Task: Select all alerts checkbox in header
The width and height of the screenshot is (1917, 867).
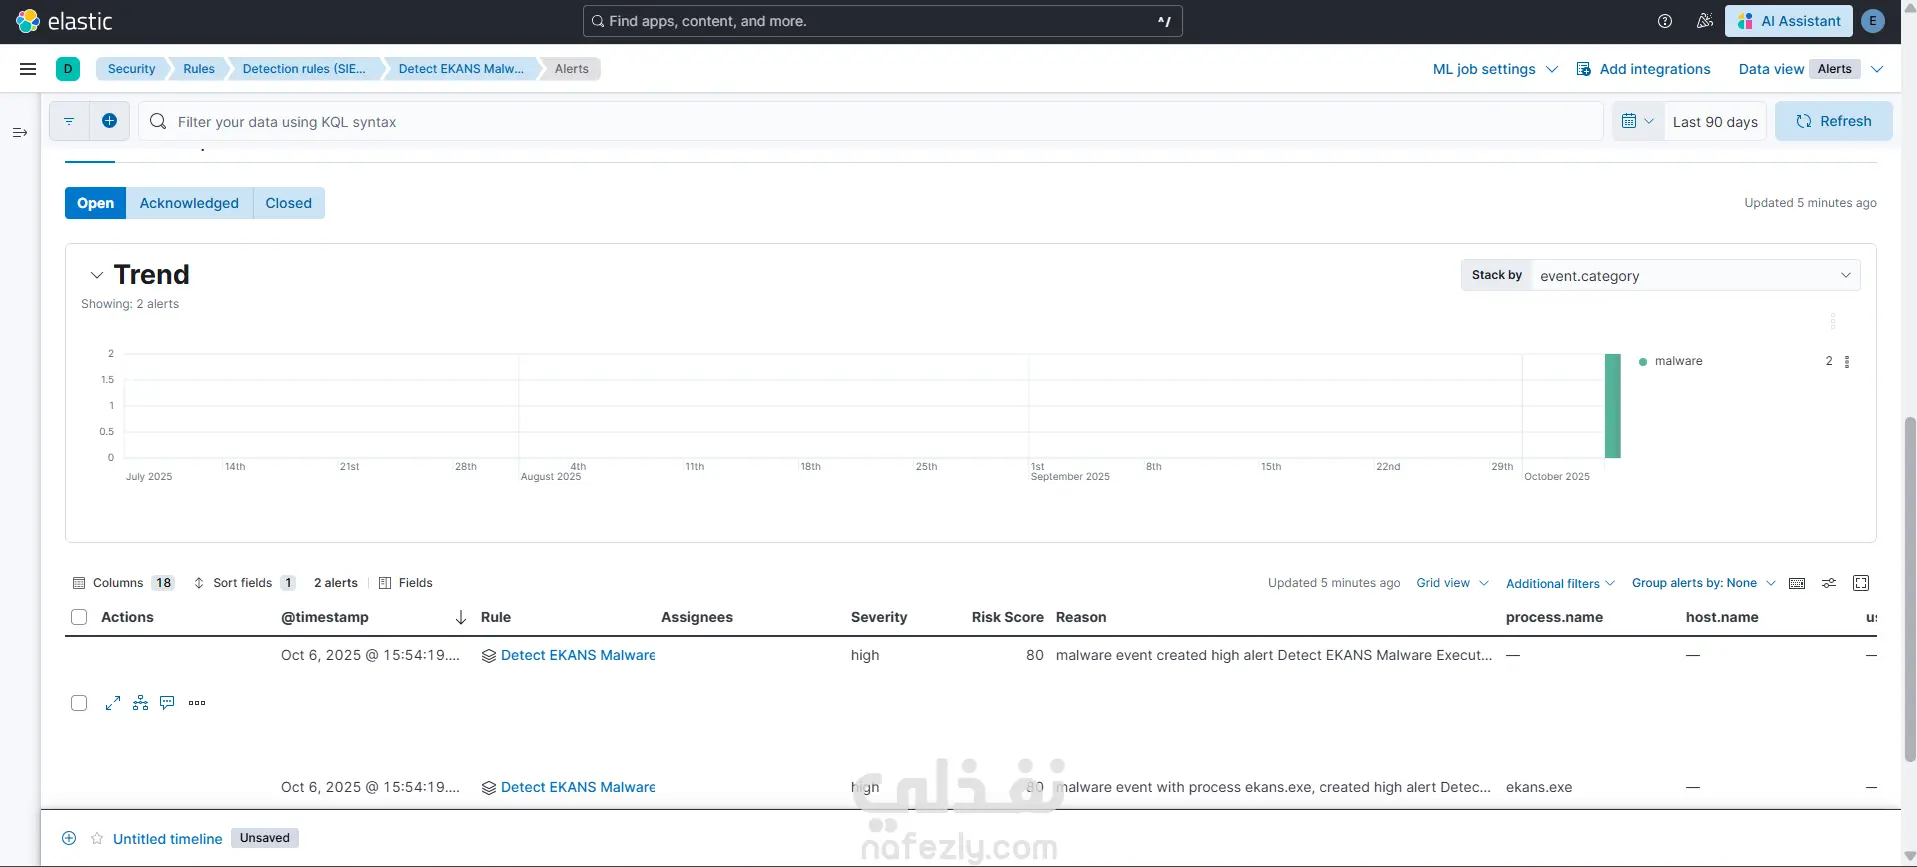Action: [x=79, y=617]
